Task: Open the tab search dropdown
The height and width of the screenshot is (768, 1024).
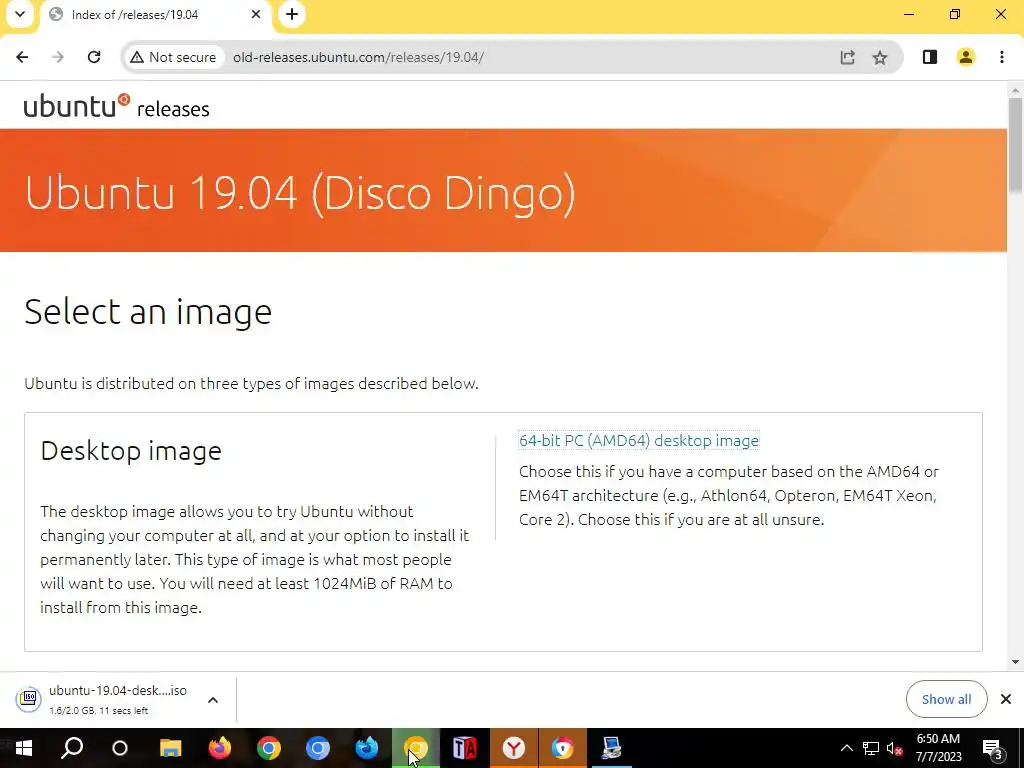Action: tap(20, 14)
